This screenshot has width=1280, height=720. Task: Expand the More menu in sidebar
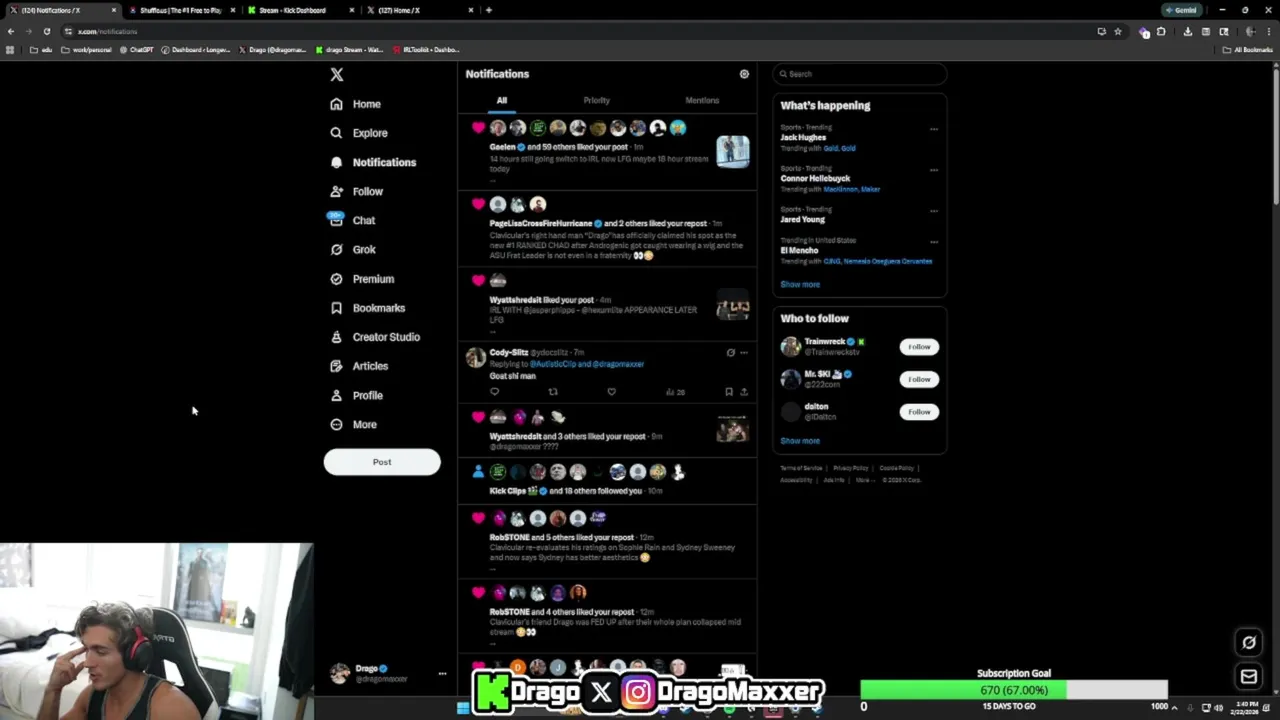(354, 425)
